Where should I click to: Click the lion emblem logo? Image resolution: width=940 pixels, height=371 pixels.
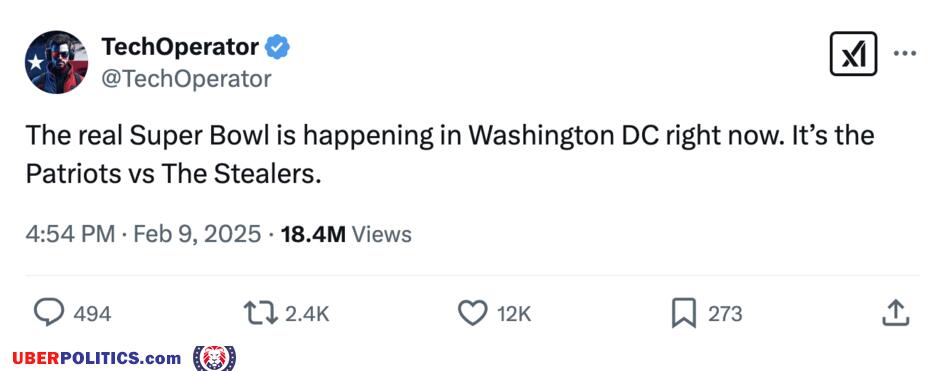(x=215, y=358)
